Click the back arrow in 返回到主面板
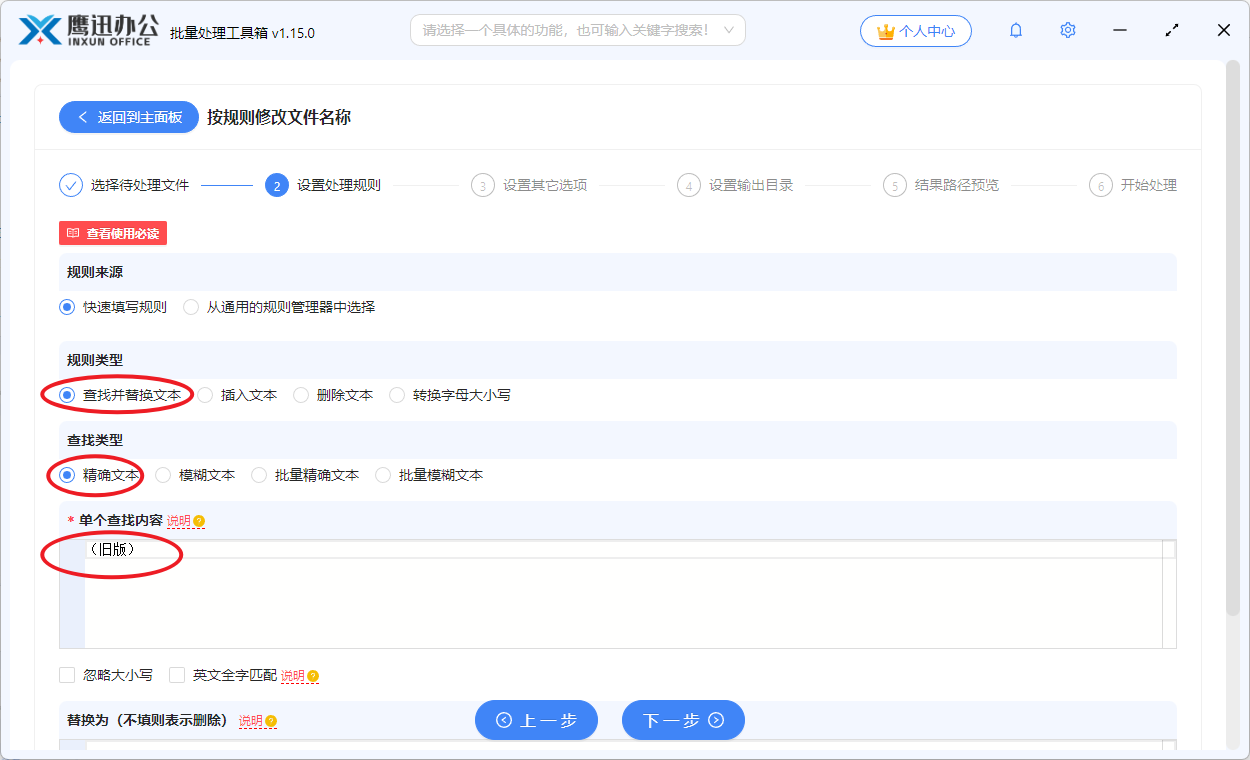Screen dimensions: 1250x760 point(83,117)
